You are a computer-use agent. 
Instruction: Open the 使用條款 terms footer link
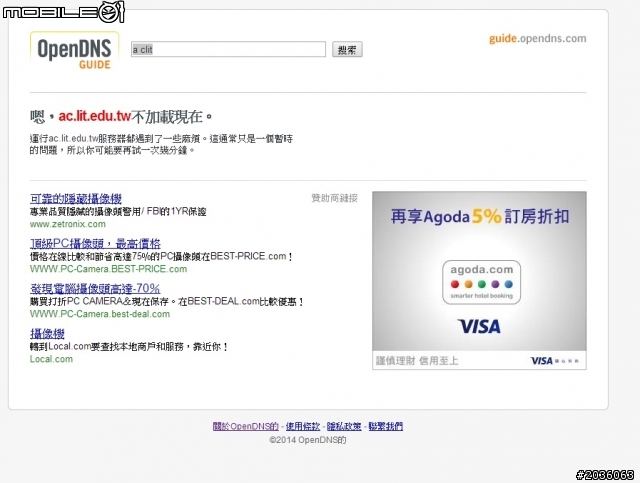click(x=302, y=426)
